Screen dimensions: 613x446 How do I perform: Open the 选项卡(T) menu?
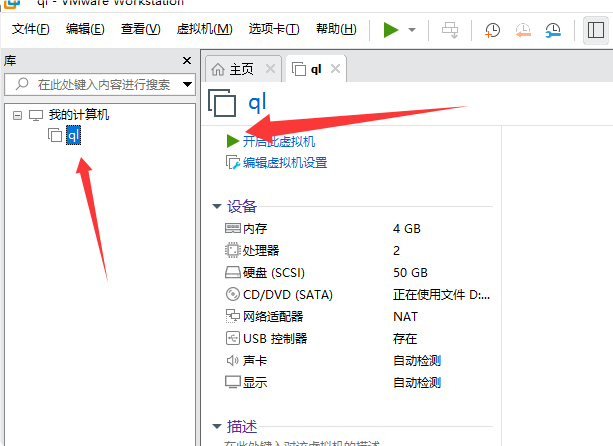273,29
